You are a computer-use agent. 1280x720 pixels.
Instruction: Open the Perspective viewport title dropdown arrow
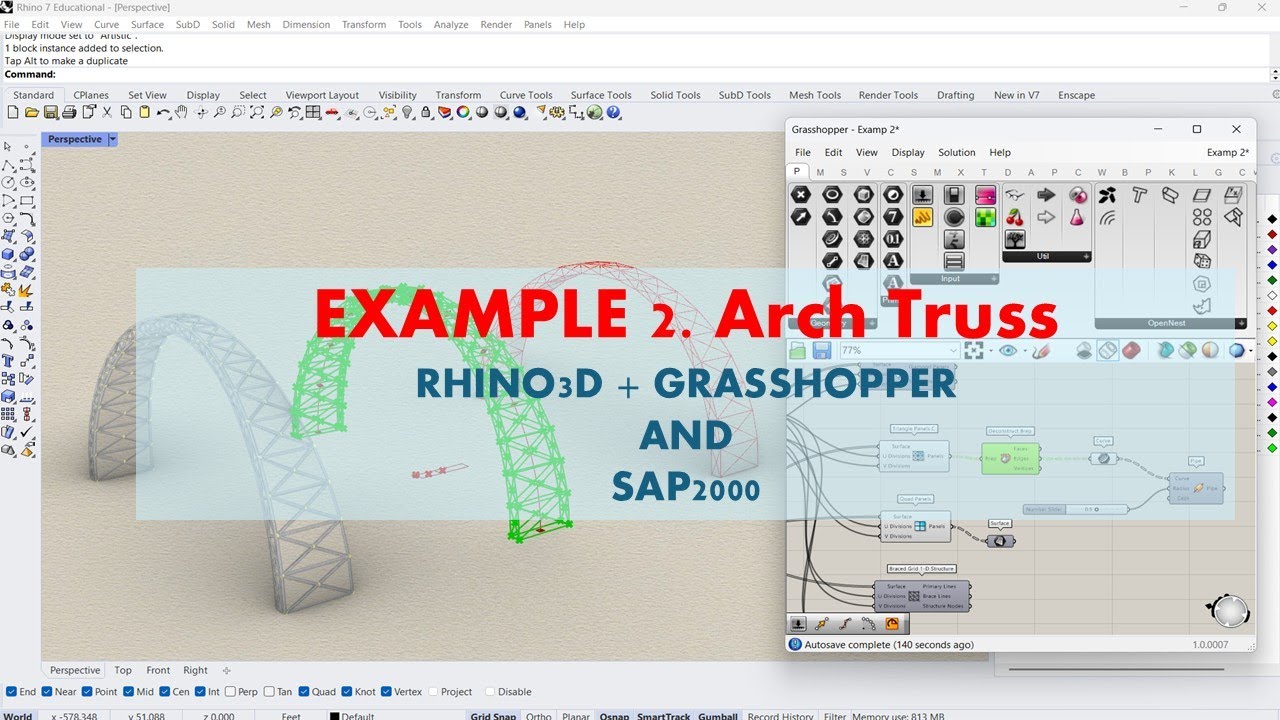point(112,140)
